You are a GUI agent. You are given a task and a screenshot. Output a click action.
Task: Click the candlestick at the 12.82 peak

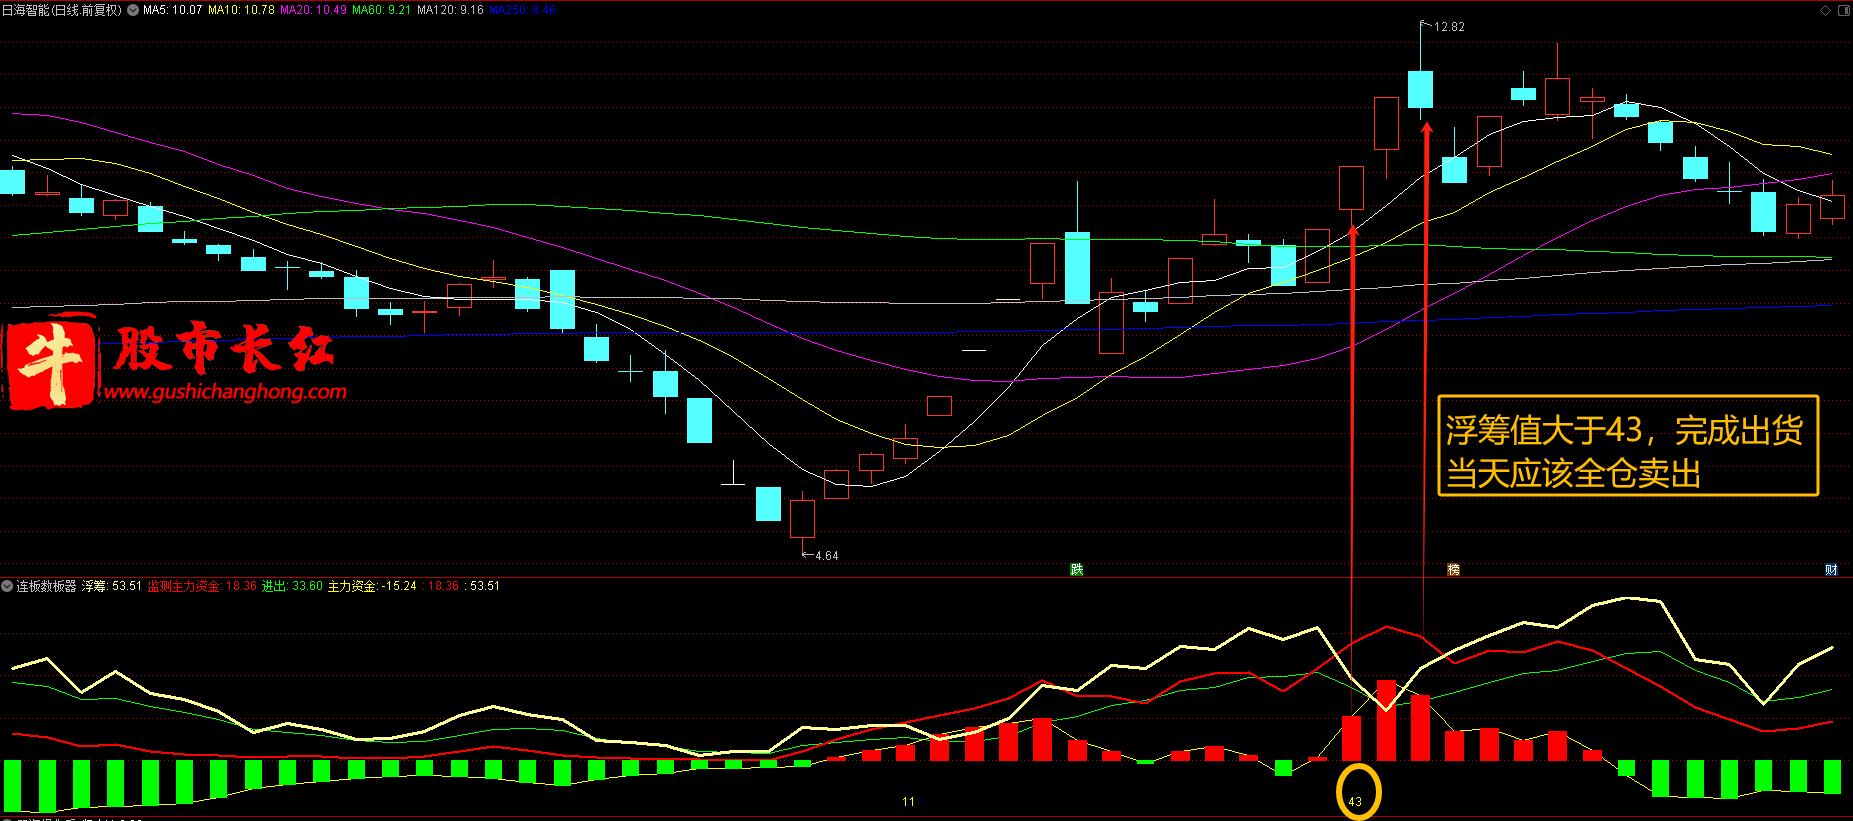1420,88
